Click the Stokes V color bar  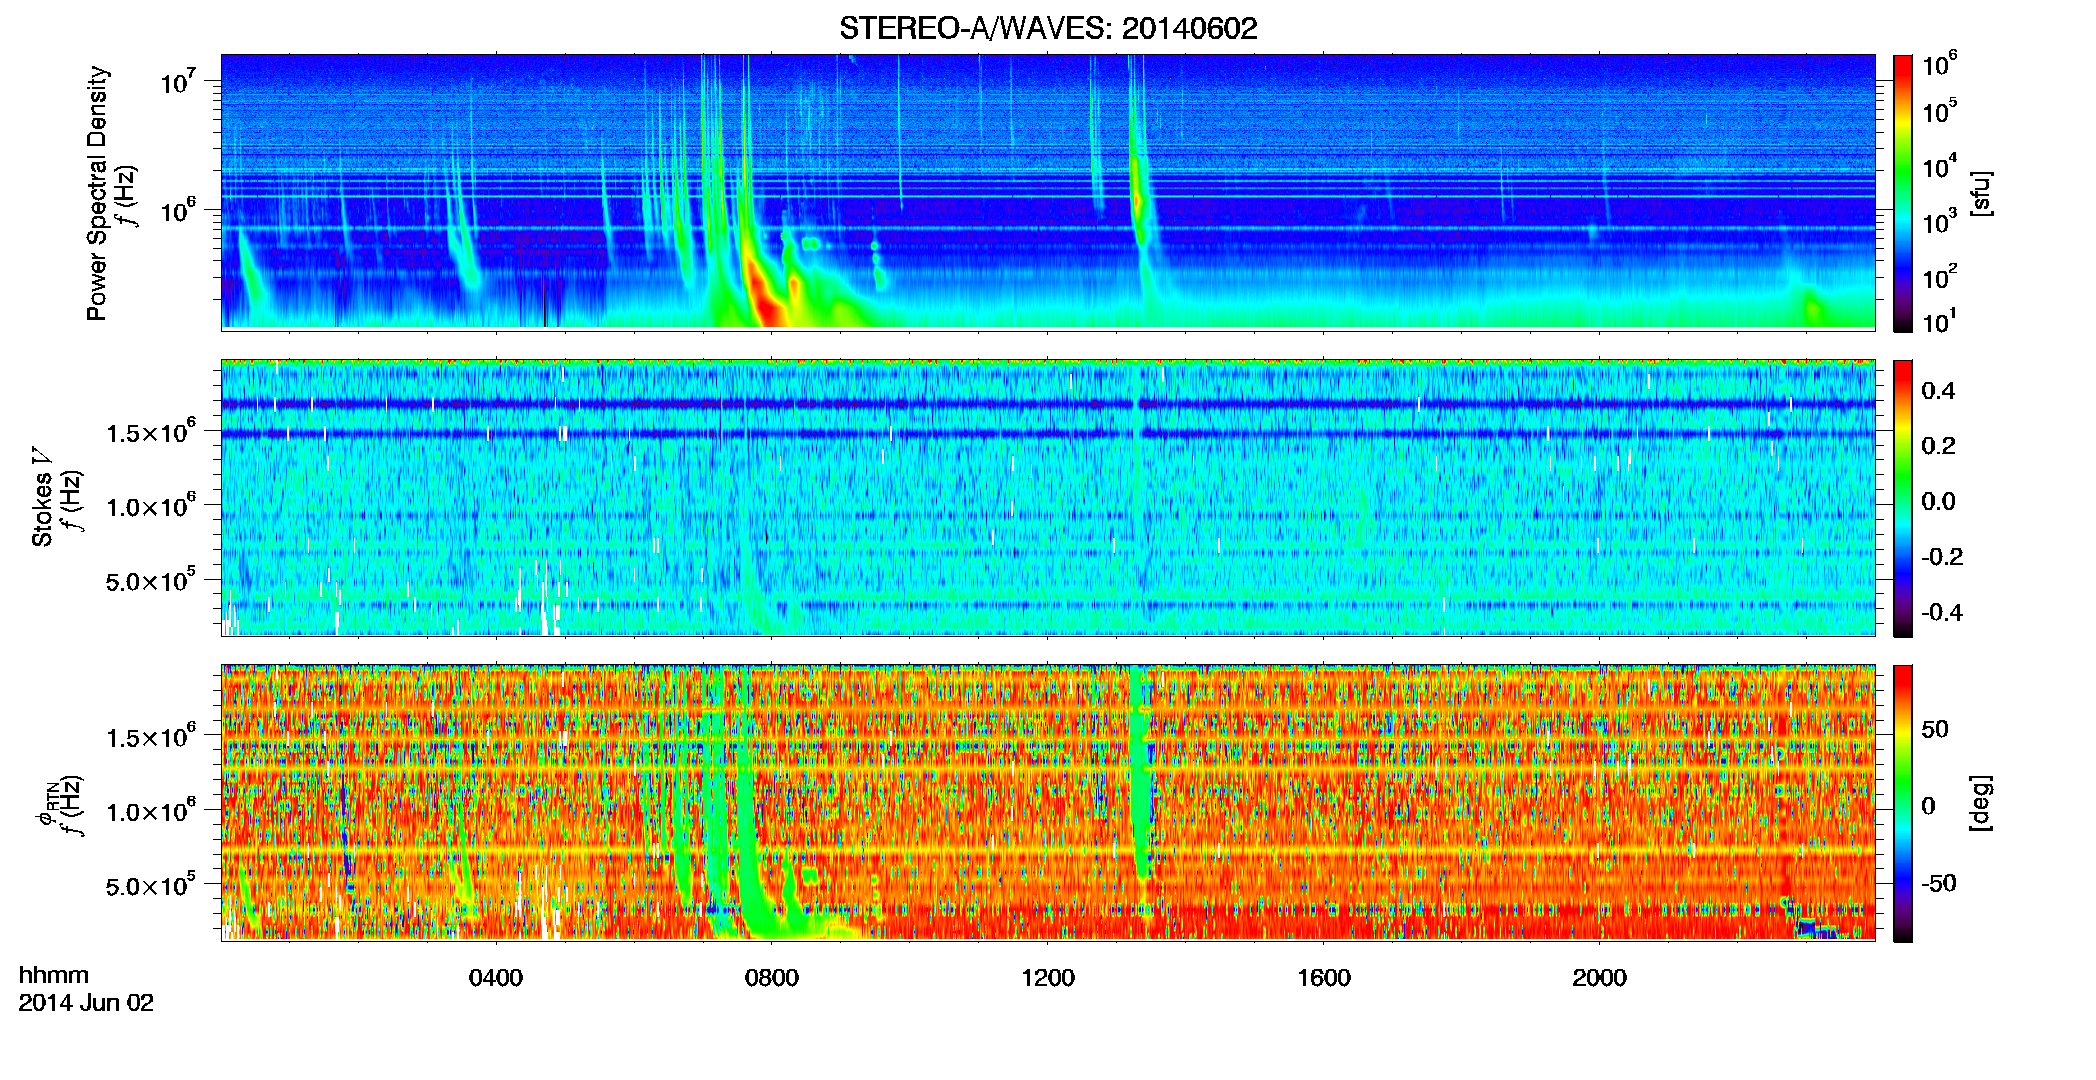pyautogui.click(x=1902, y=498)
